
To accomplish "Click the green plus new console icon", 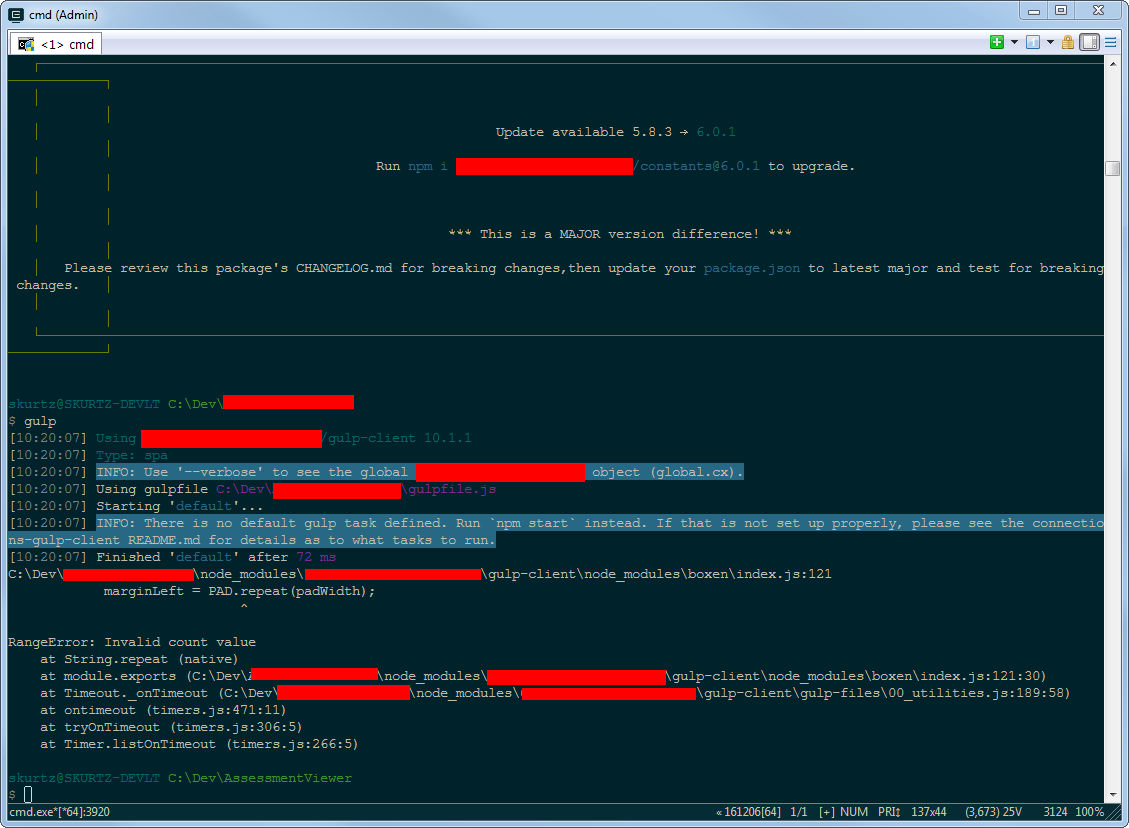I will (997, 42).
